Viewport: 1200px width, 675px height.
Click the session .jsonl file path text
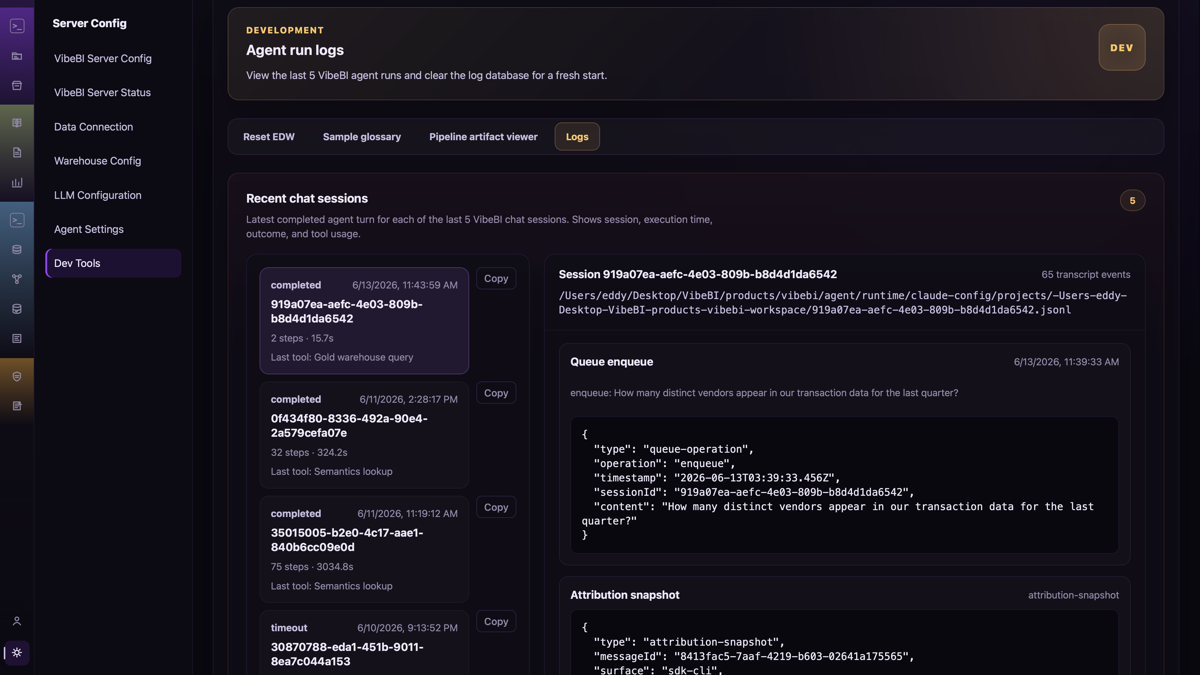pos(843,303)
